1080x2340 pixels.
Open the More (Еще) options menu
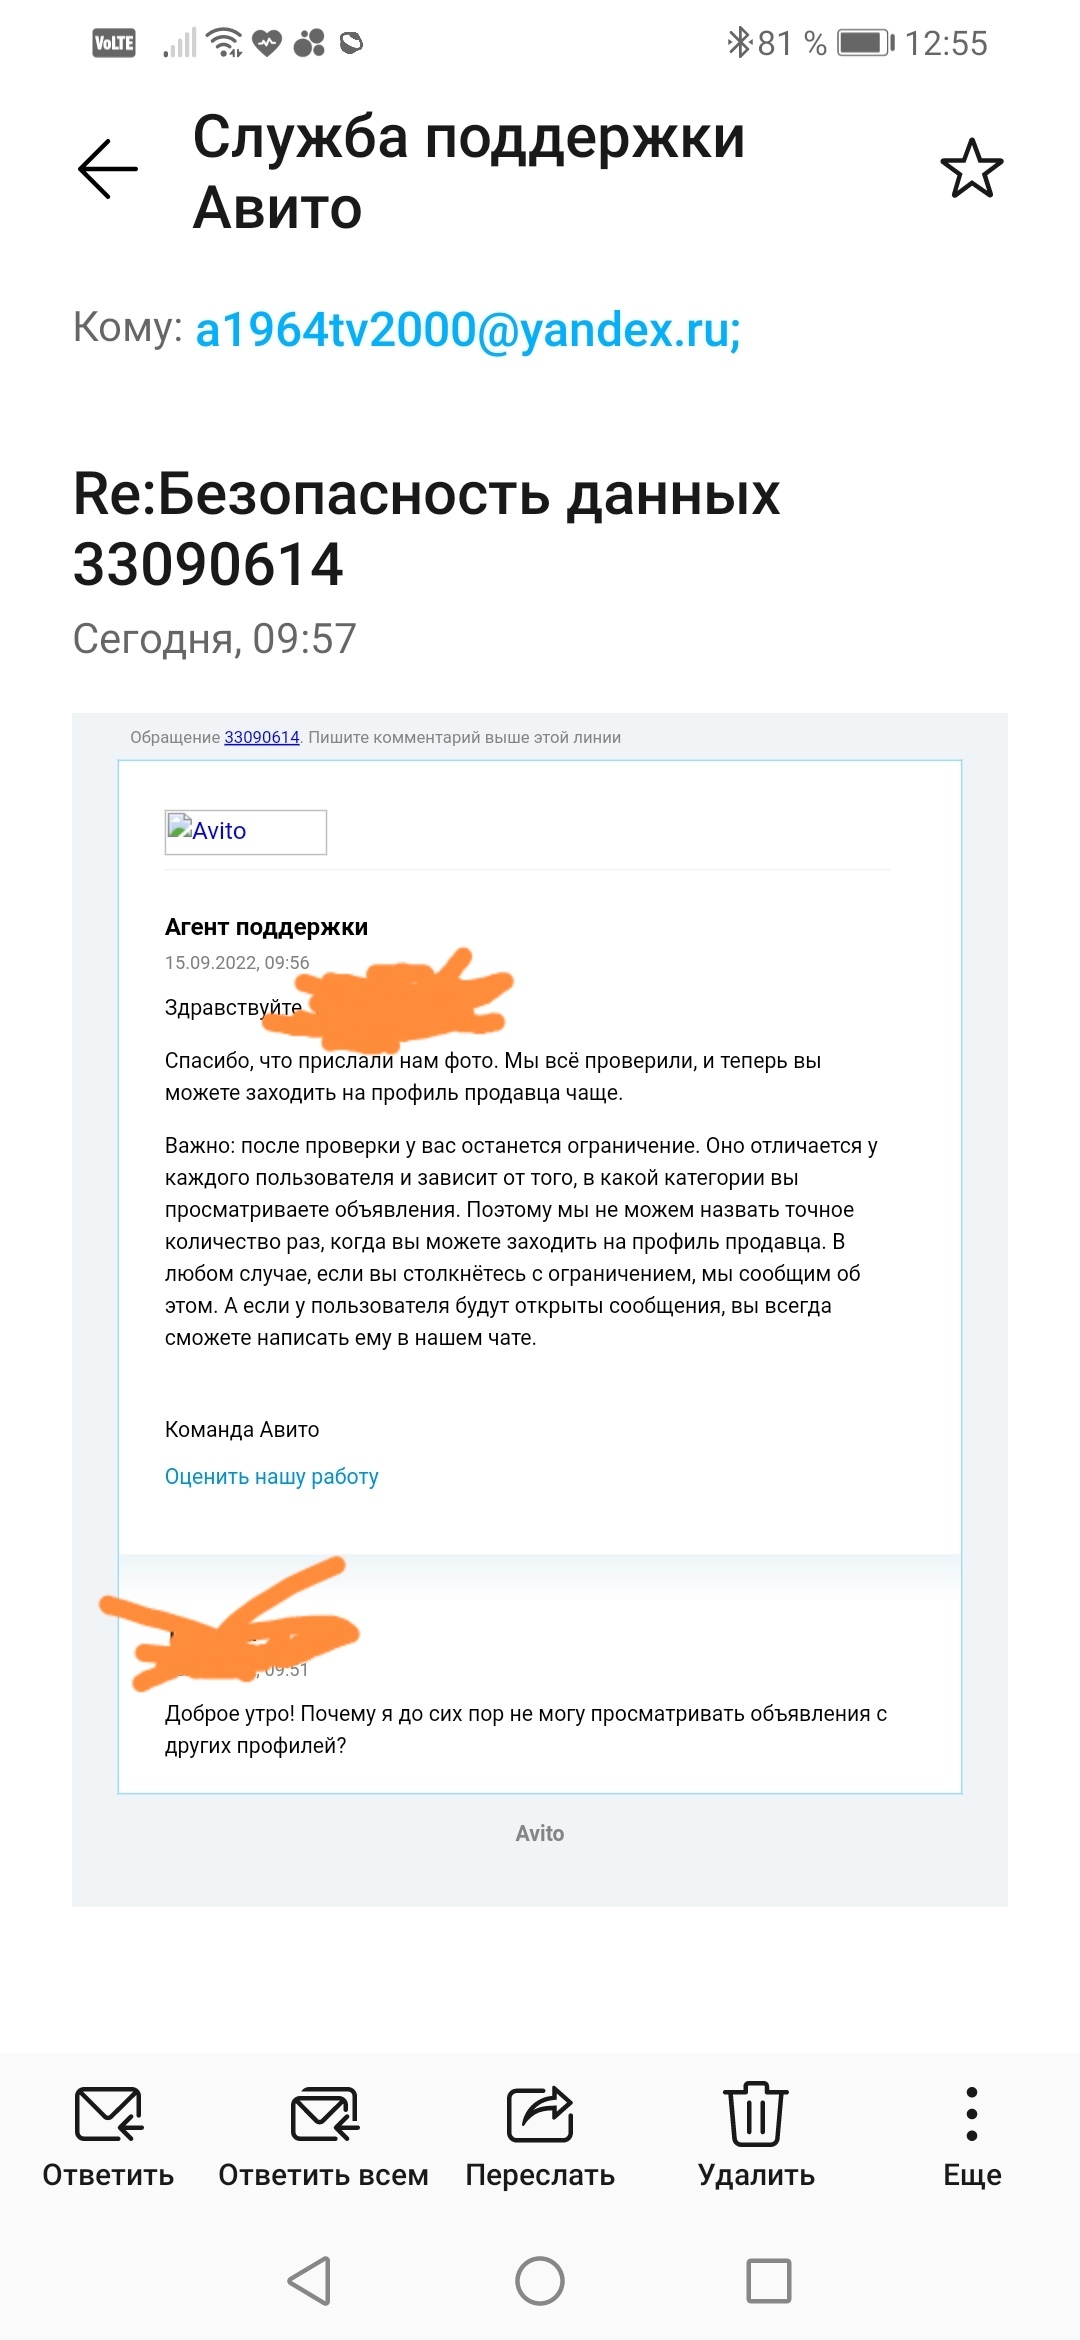[x=972, y=2114]
